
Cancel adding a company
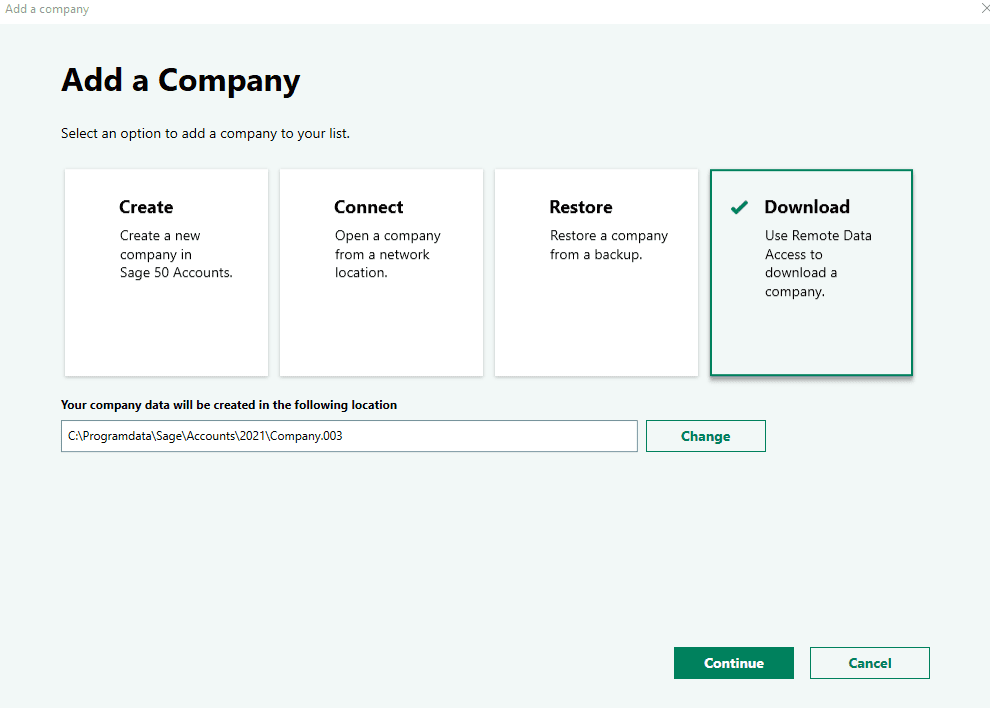pyautogui.click(x=869, y=662)
